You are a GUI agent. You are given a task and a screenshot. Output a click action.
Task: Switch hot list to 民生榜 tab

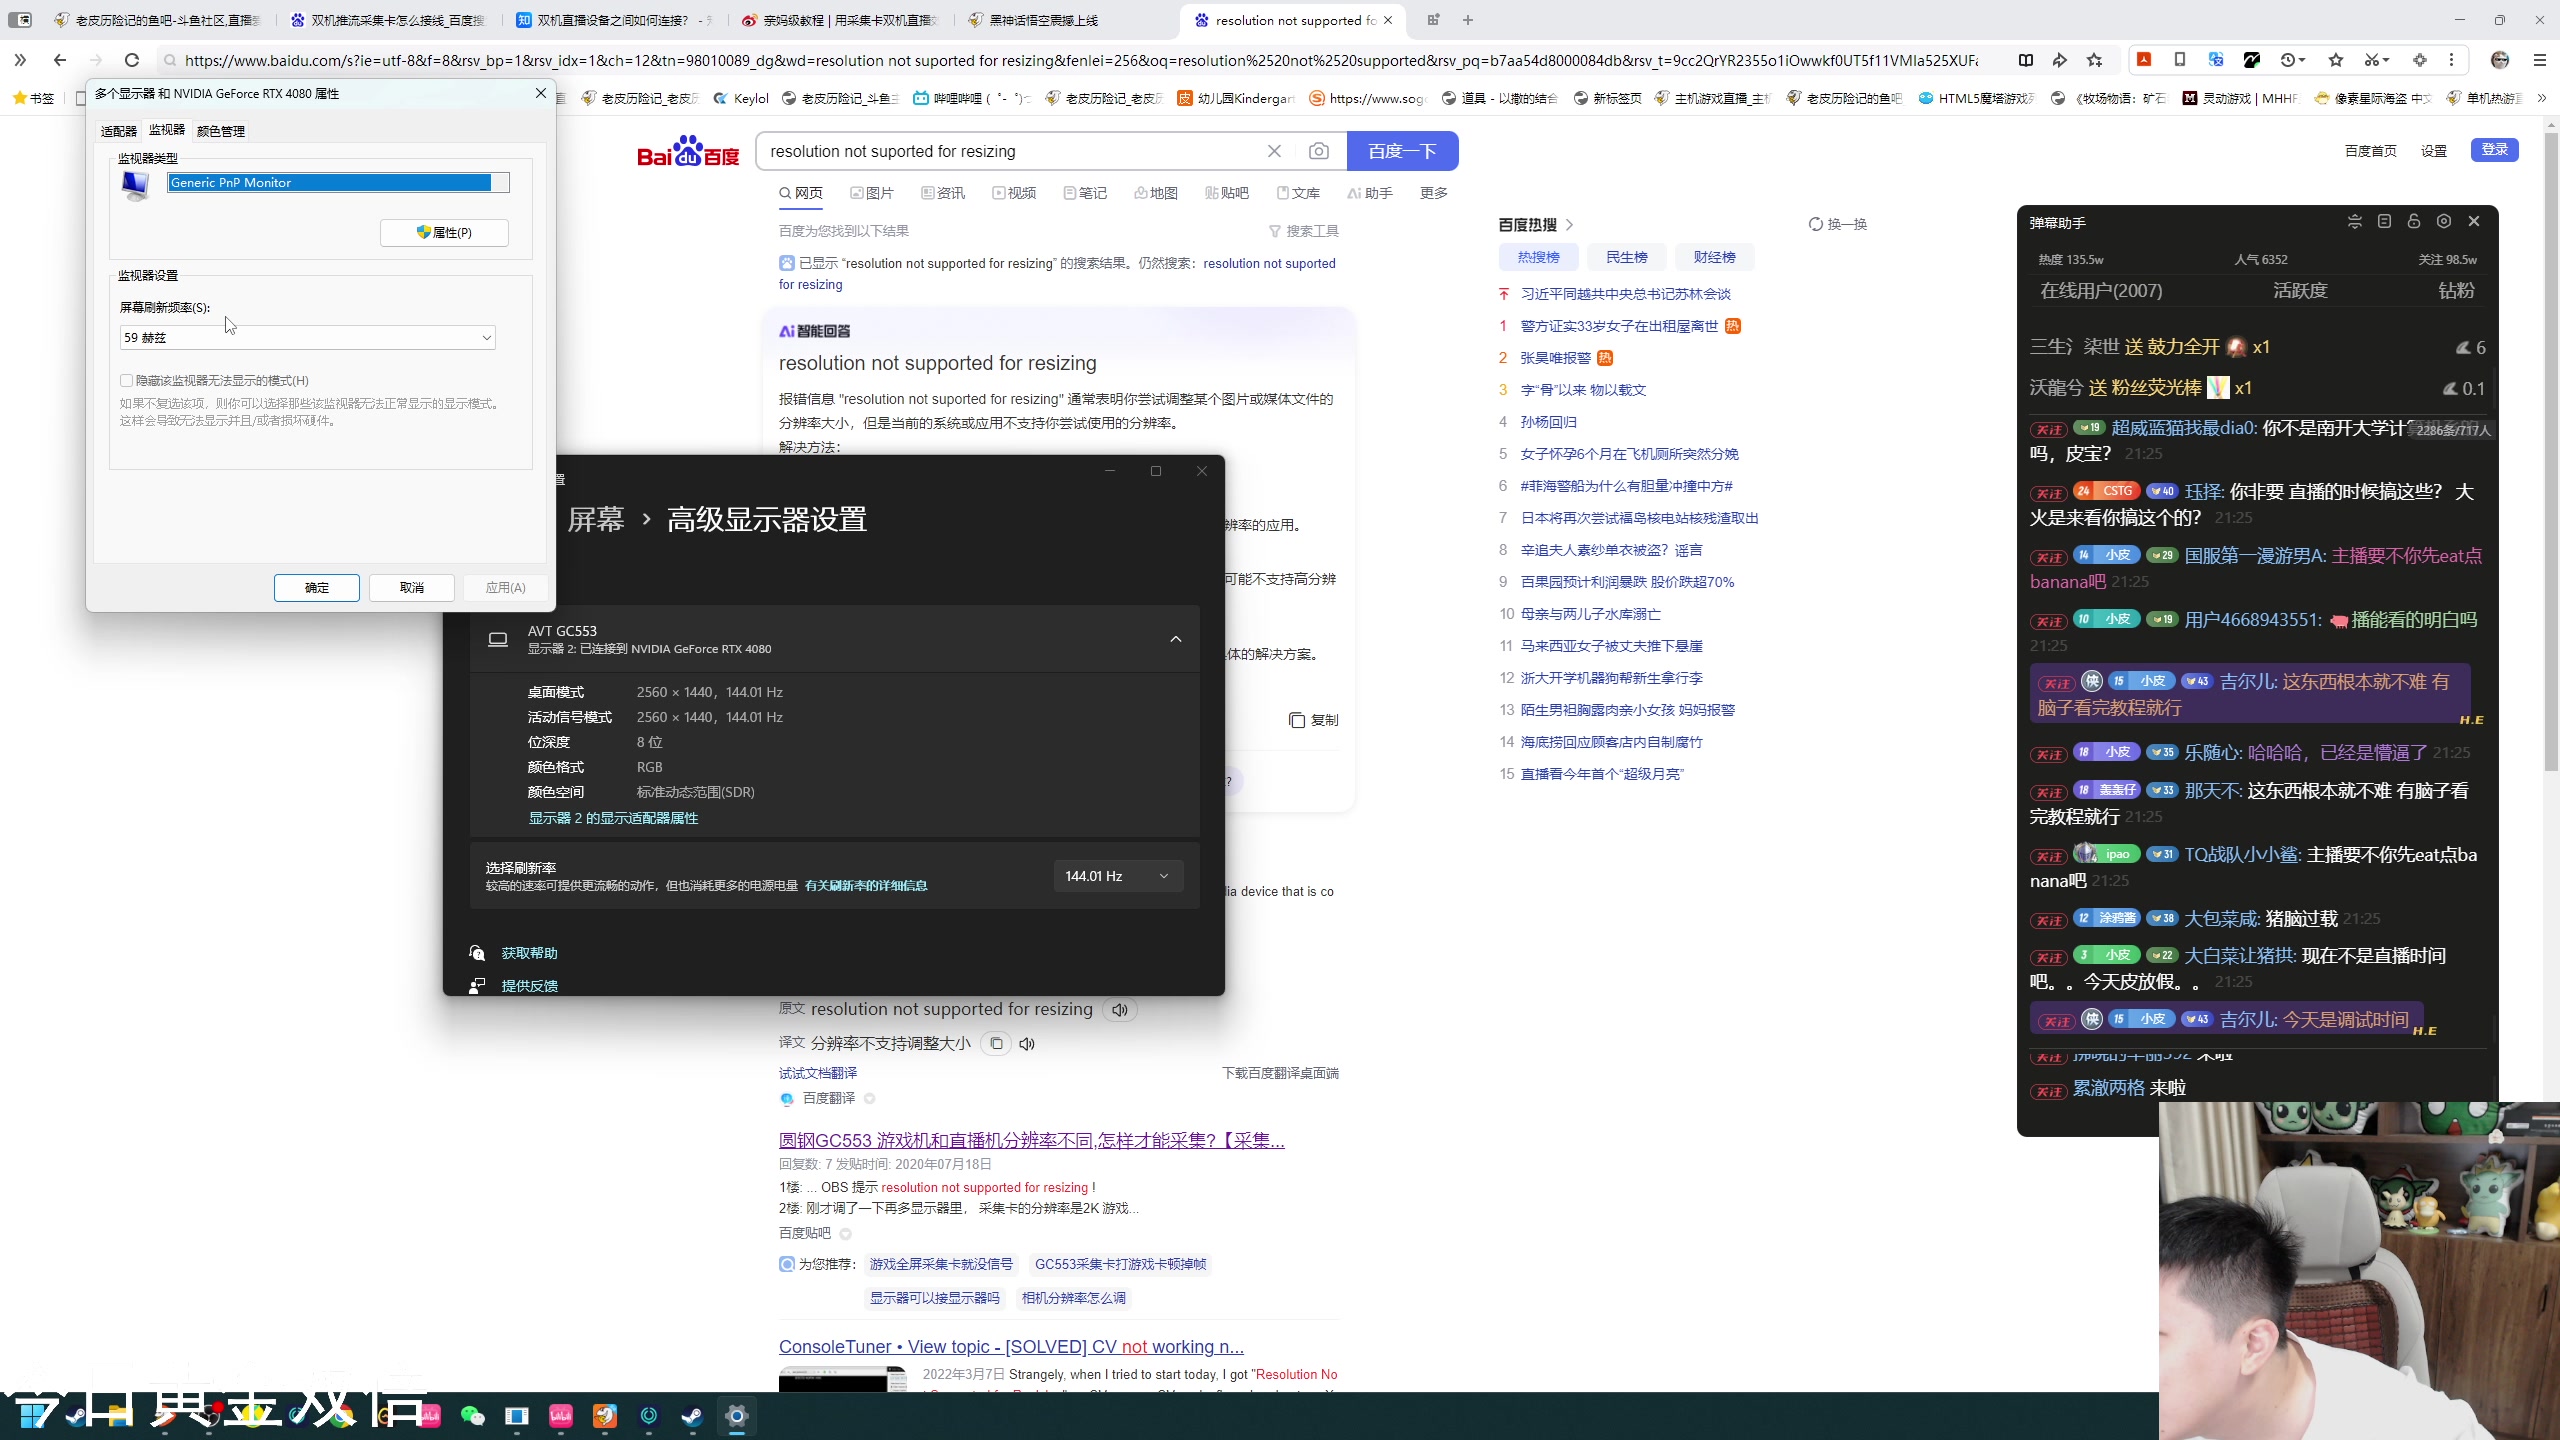(x=1627, y=257)
